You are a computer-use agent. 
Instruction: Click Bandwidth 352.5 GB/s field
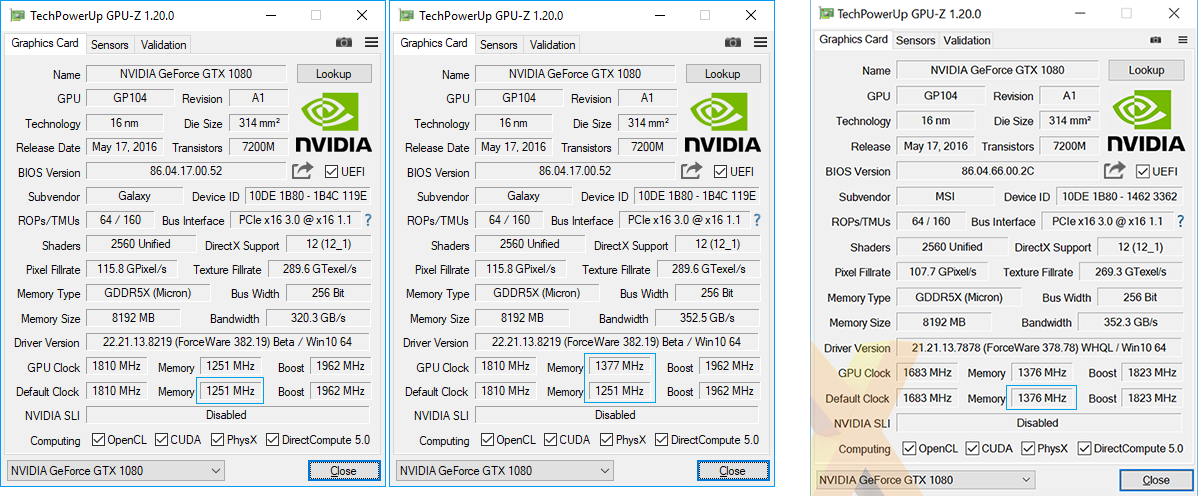point(708,318)
